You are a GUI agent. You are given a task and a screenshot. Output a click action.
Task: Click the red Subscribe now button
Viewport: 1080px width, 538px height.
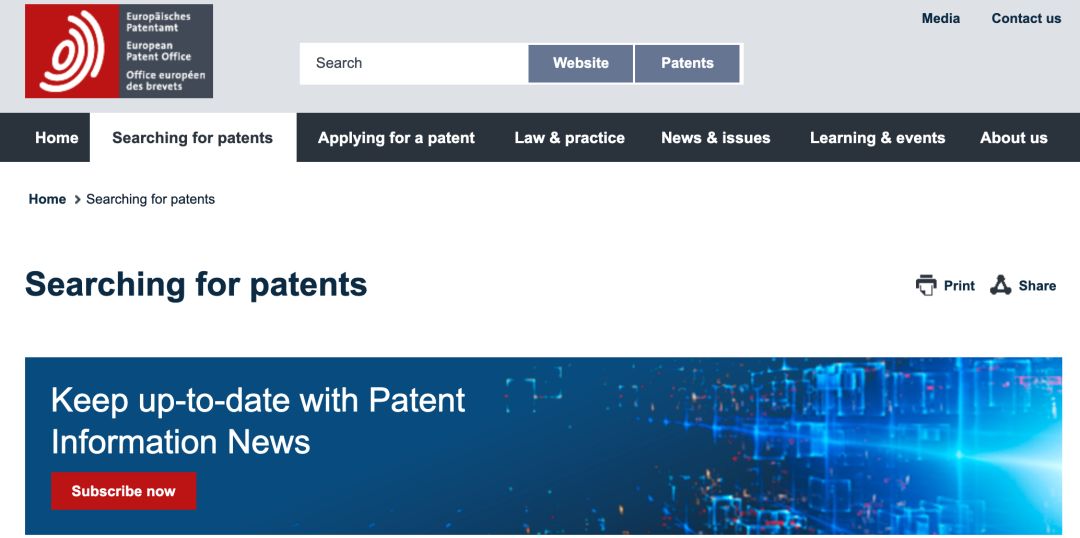point(123,491)
